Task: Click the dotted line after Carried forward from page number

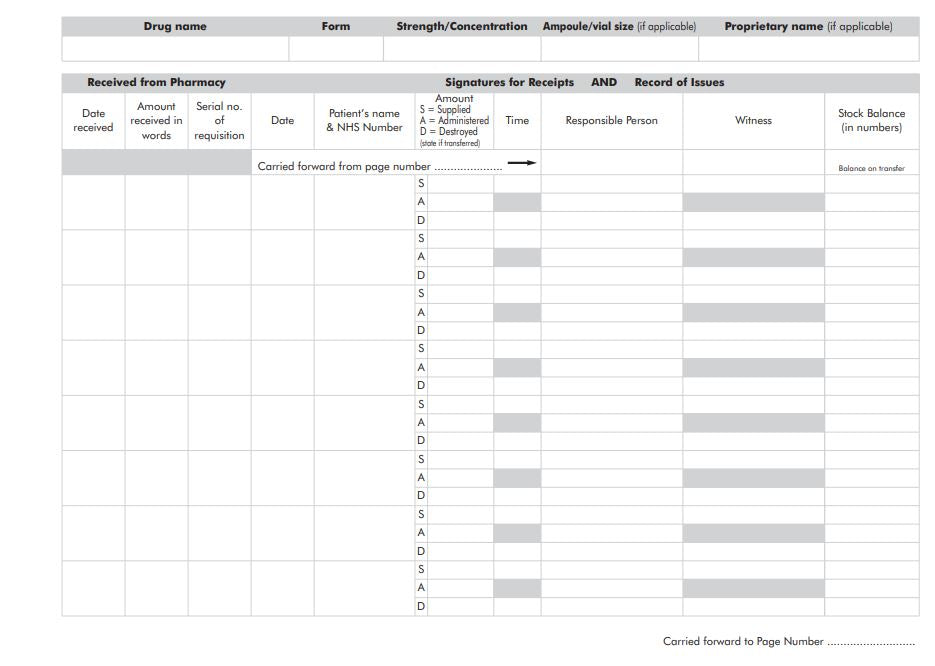Action: click(468, 167)
